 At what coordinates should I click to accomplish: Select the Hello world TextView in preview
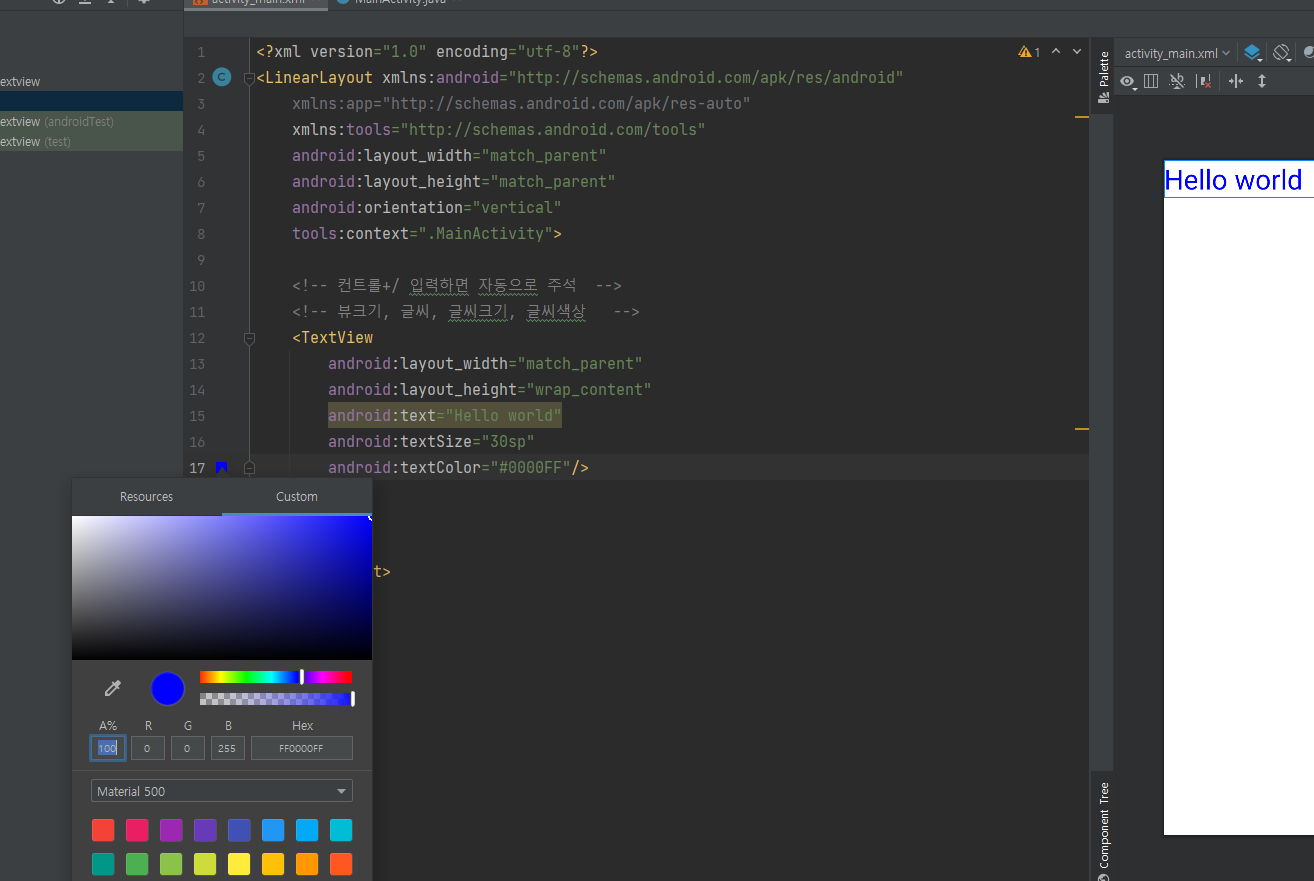[1238, 180]
